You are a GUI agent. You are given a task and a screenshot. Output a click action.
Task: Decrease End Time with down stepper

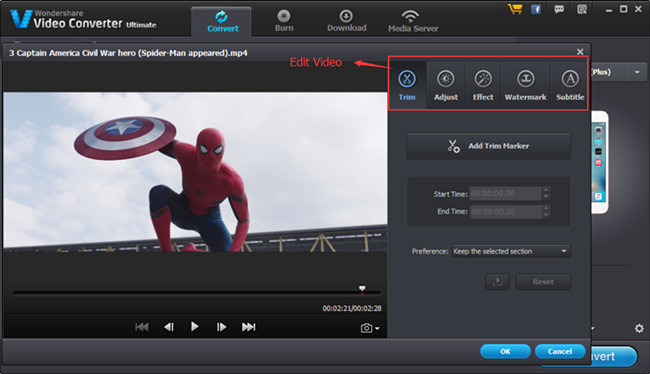point(546,215)
